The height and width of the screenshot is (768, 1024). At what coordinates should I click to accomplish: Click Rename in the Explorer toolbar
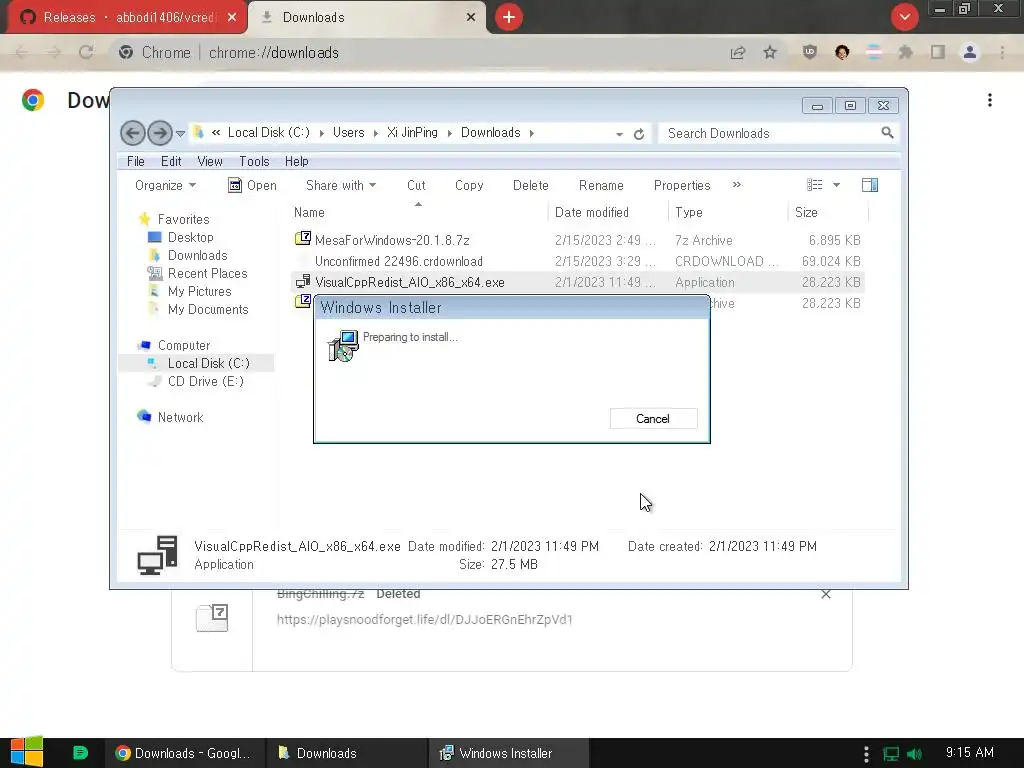(x=601, y=185)
